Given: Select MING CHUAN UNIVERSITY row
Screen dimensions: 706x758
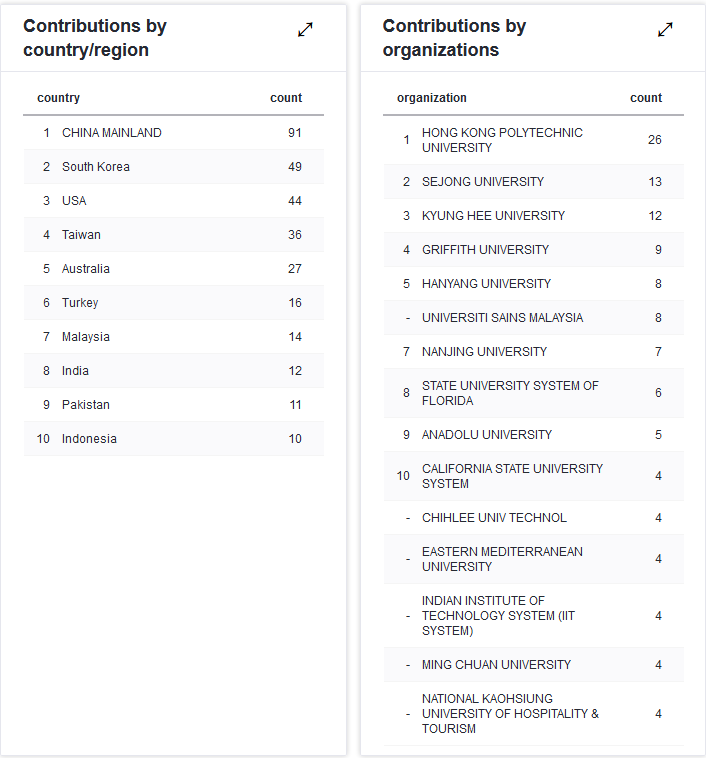Looking at the screenshot, I should 534,665.
